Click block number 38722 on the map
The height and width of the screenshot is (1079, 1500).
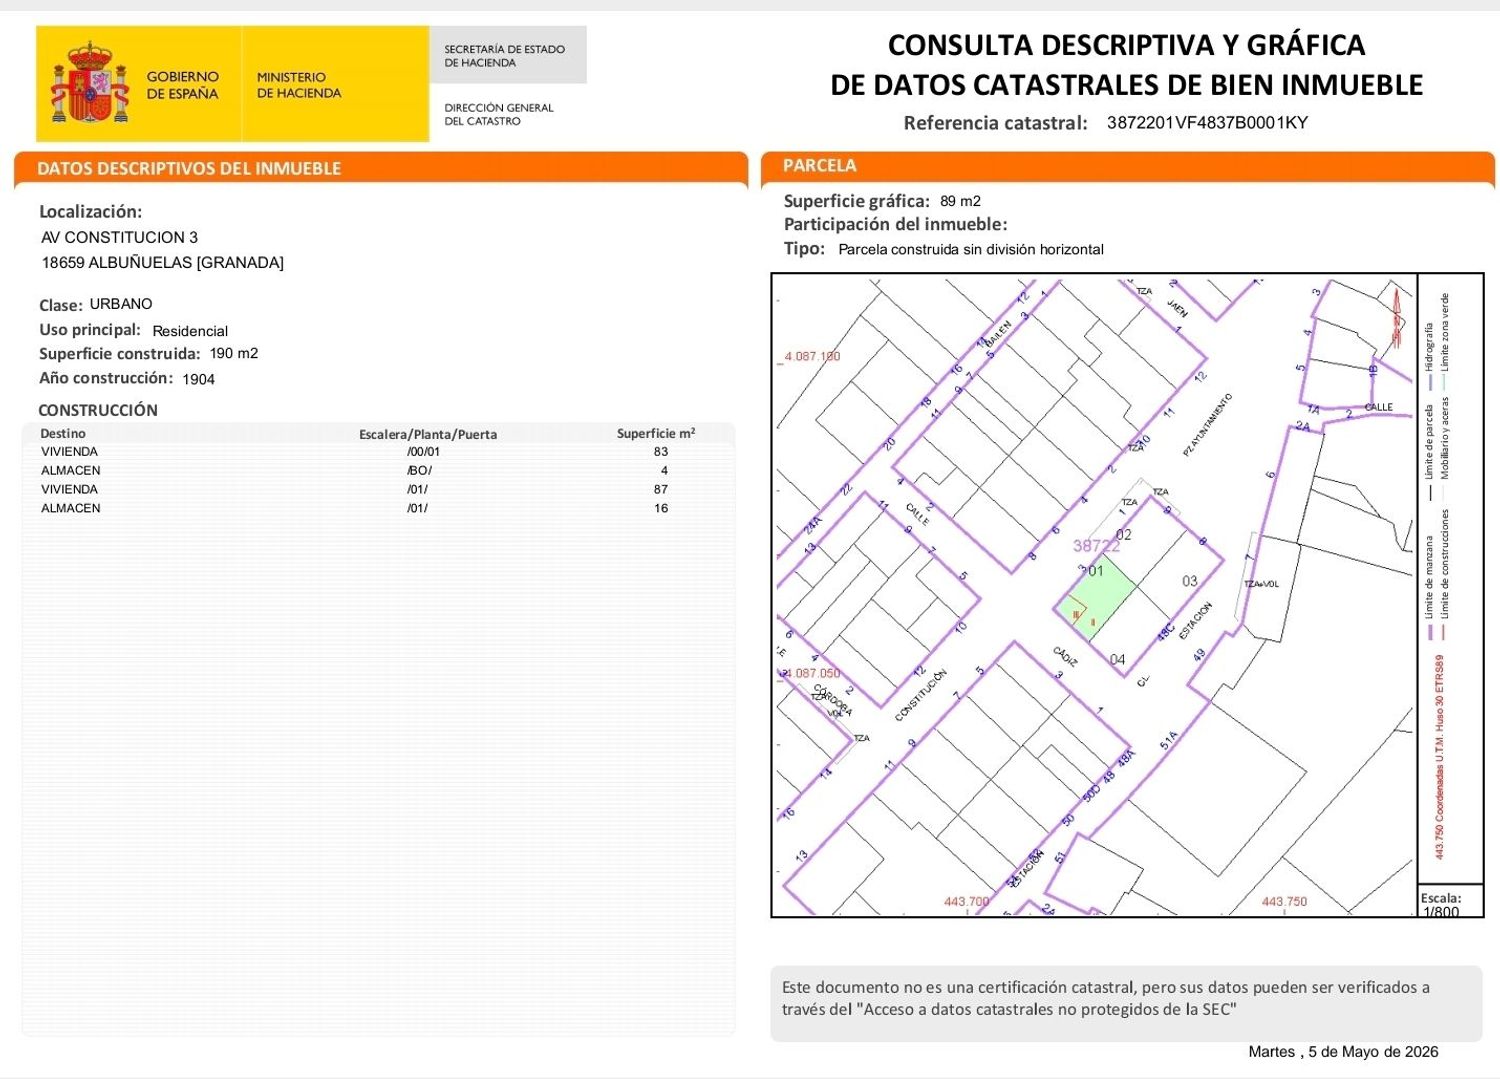pos(1096,546)
